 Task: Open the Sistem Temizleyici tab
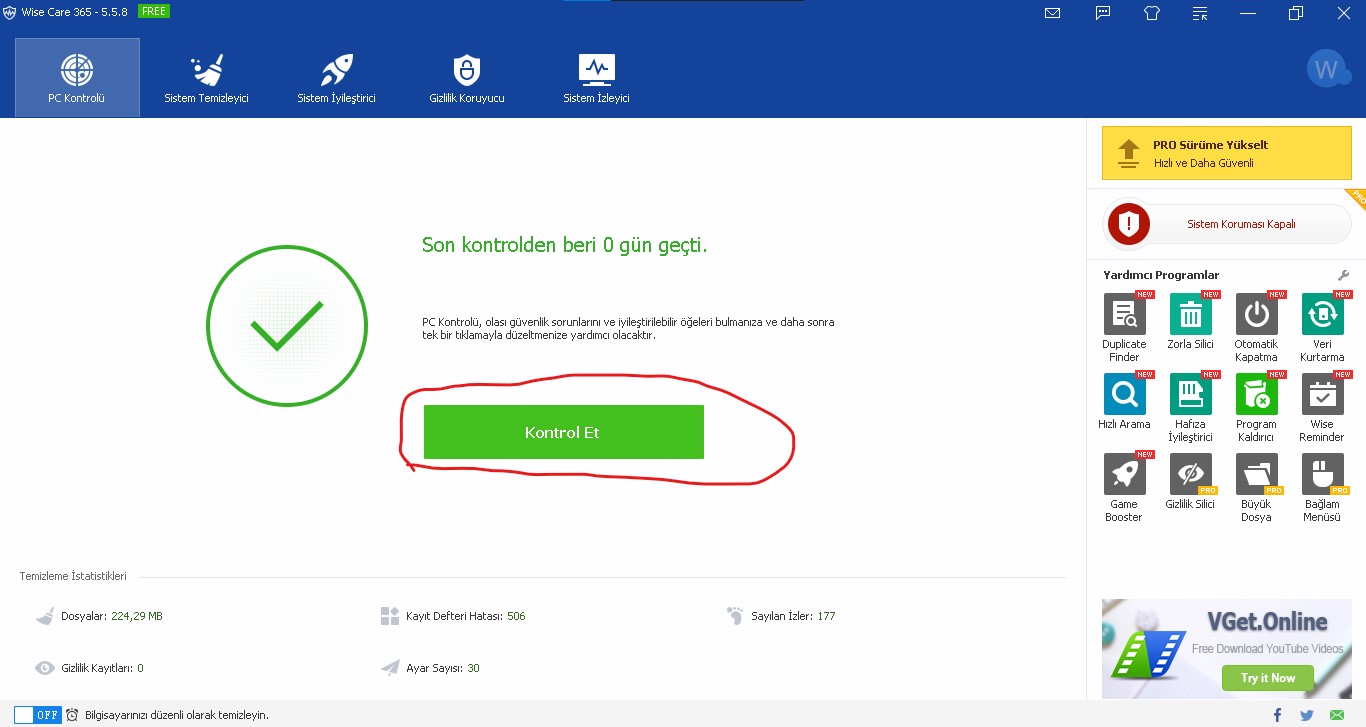[207, 78]
